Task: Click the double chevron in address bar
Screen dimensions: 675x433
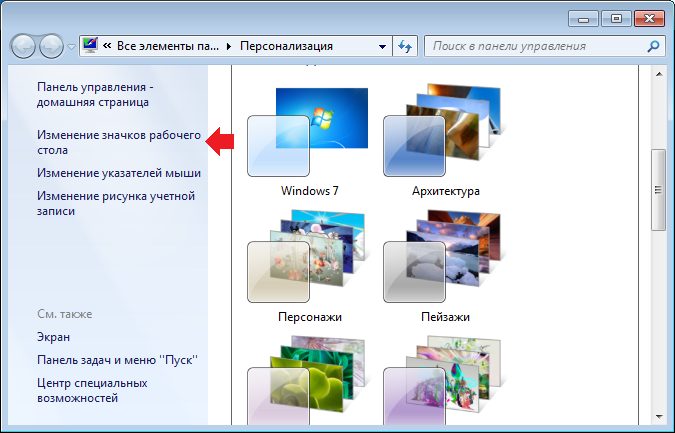Action: click(x=108, y=46)
